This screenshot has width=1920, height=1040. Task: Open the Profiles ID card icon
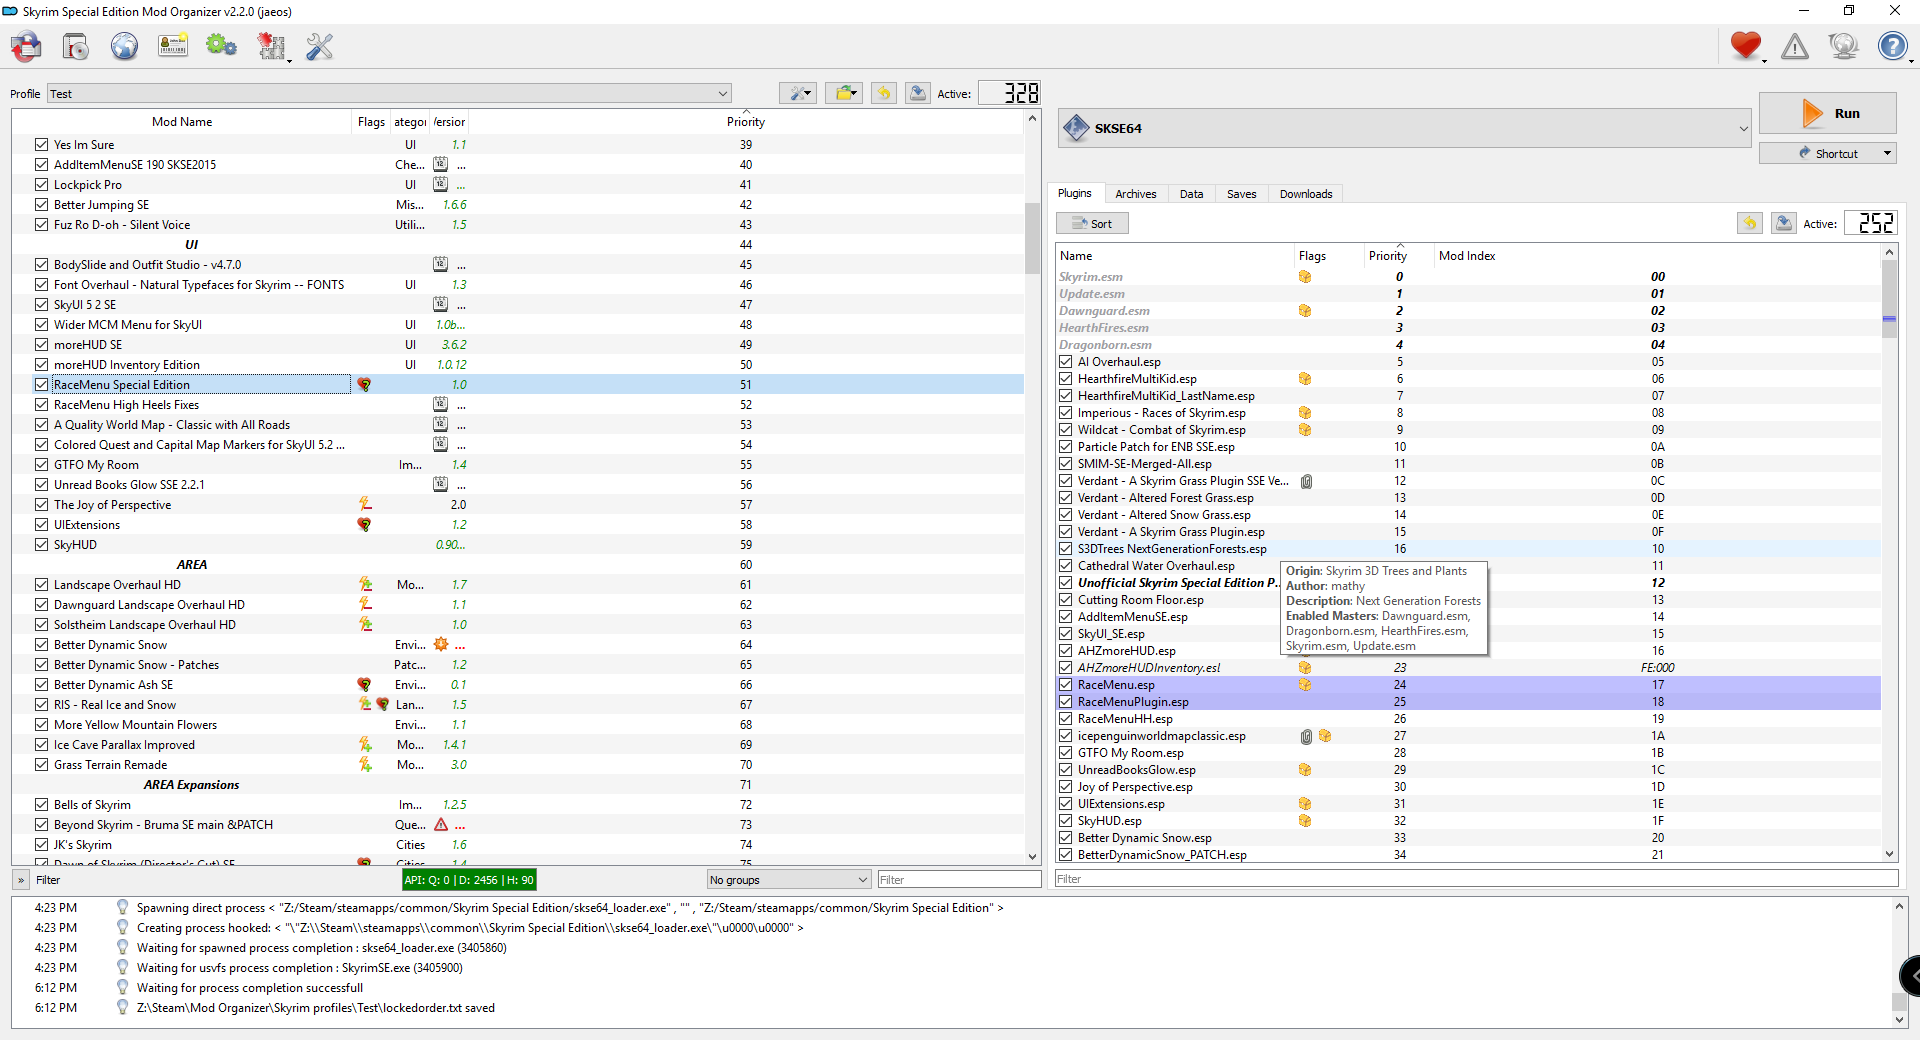click(173, 46)
